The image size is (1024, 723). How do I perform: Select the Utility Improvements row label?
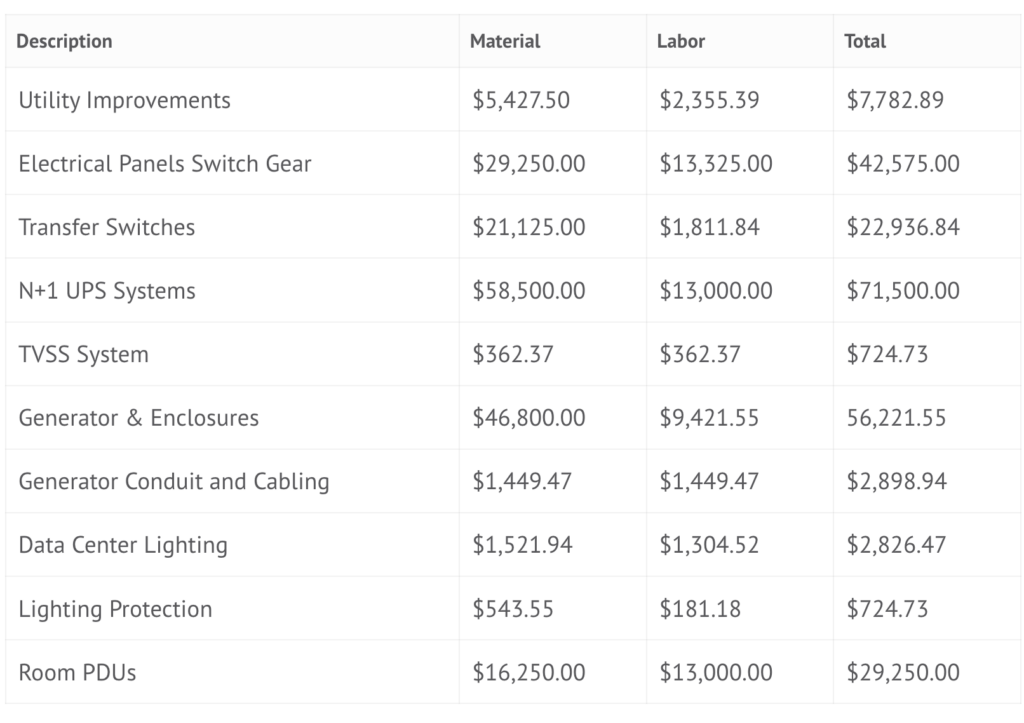[124, 100]
